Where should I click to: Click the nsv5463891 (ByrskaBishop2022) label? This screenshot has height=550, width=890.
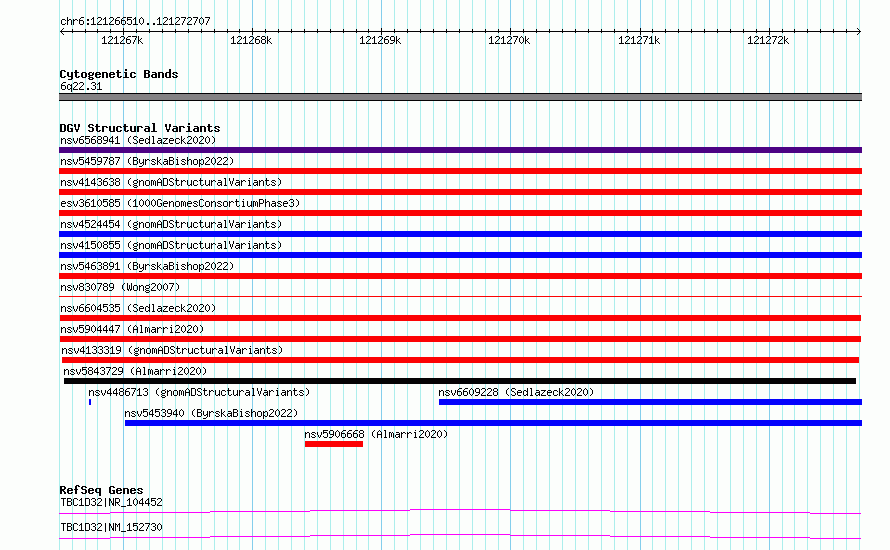click(x=147, y=266)
